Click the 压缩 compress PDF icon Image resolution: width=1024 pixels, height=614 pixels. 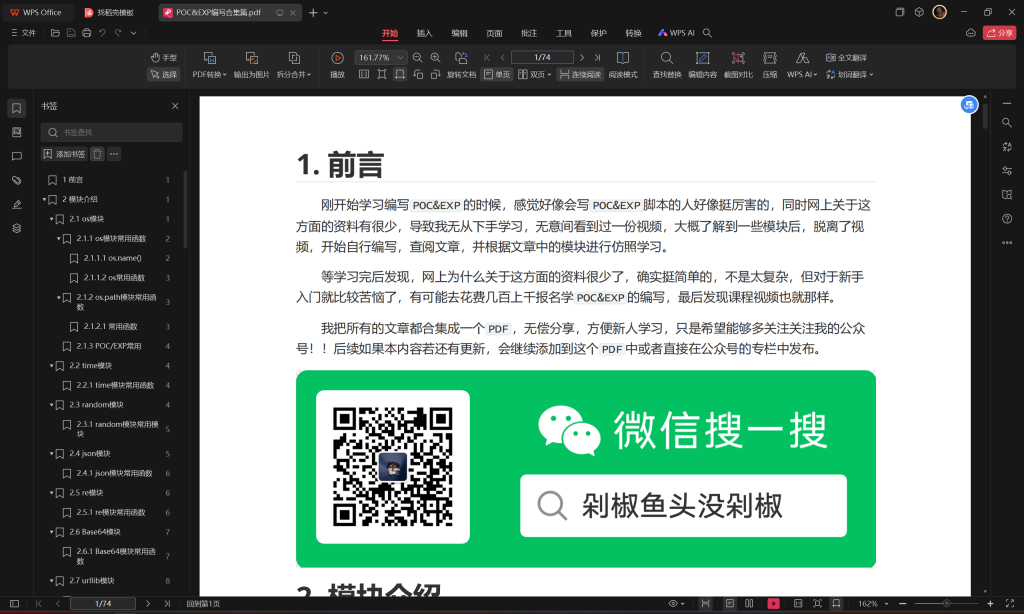pos(769,58)
